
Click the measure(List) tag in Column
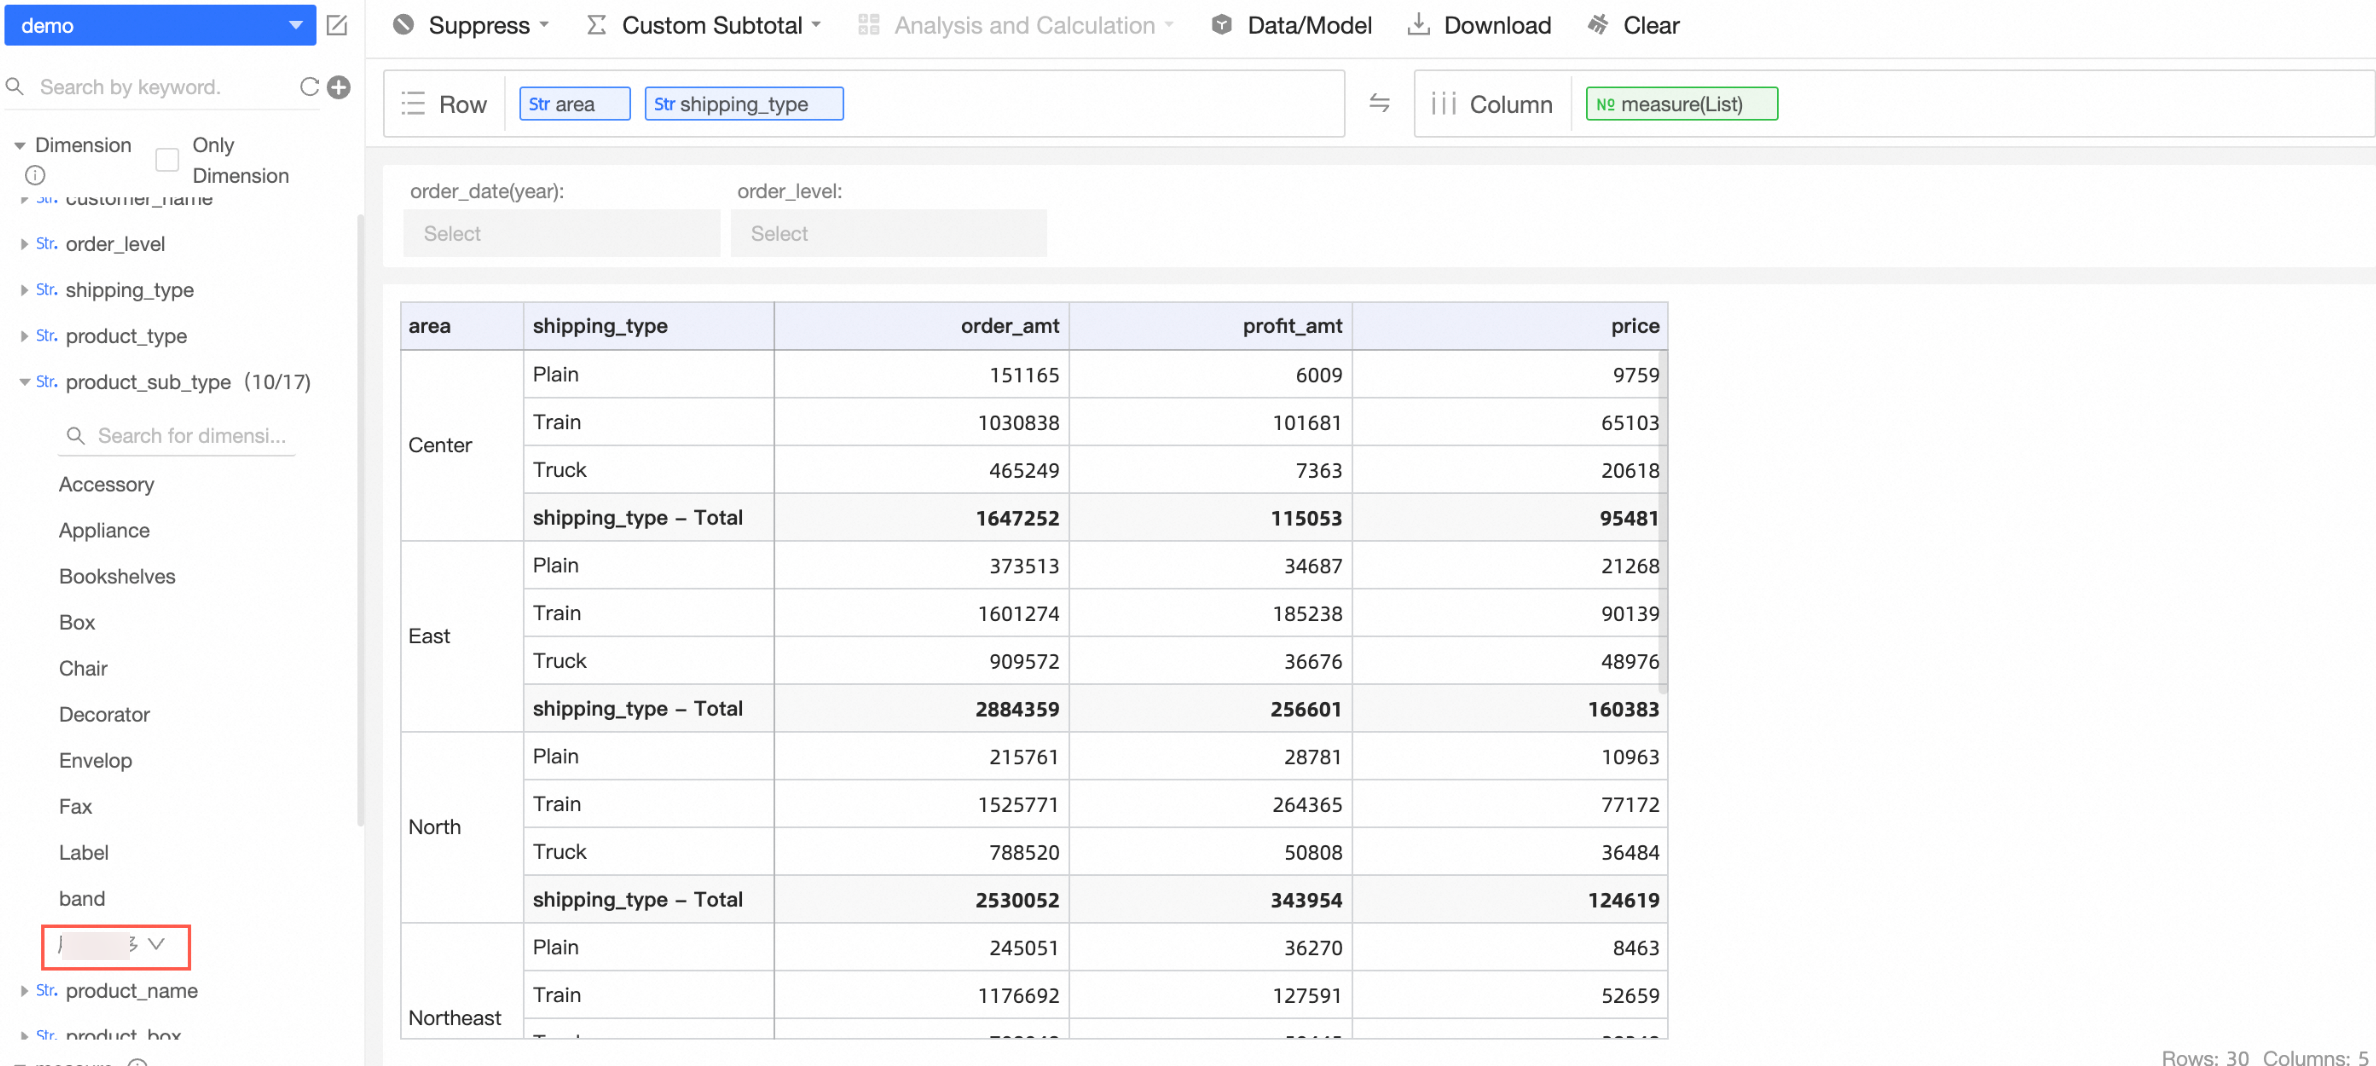[x=1681, y=104]
